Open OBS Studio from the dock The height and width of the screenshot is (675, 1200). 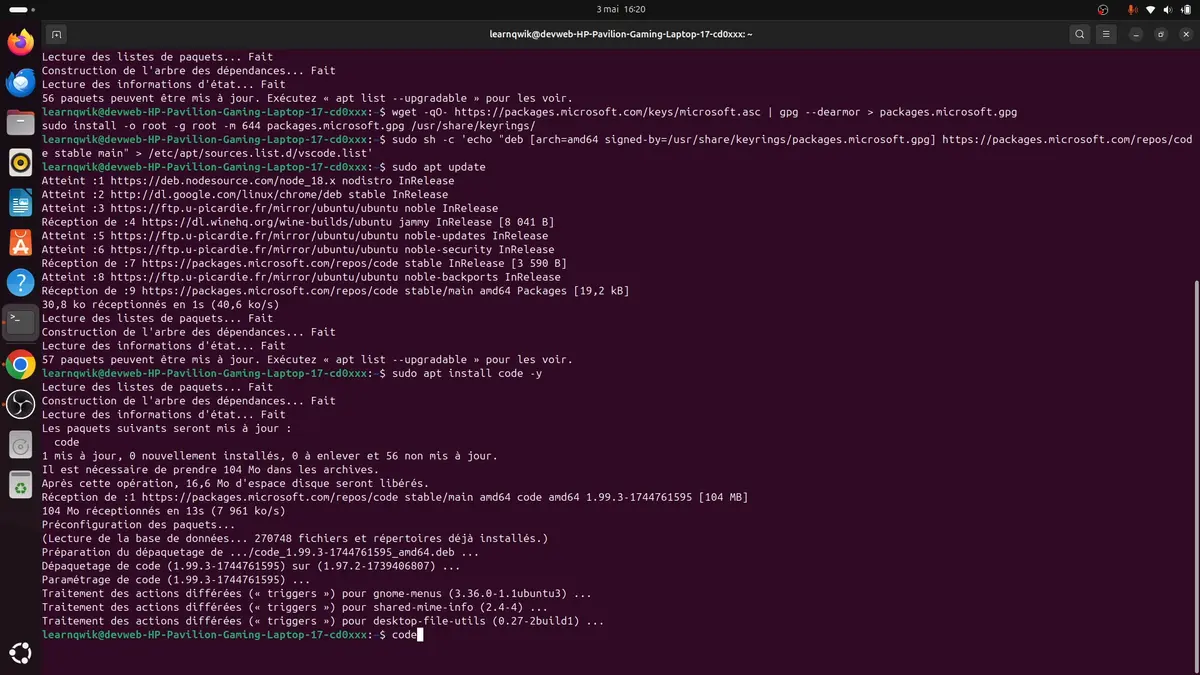point(21,404)
